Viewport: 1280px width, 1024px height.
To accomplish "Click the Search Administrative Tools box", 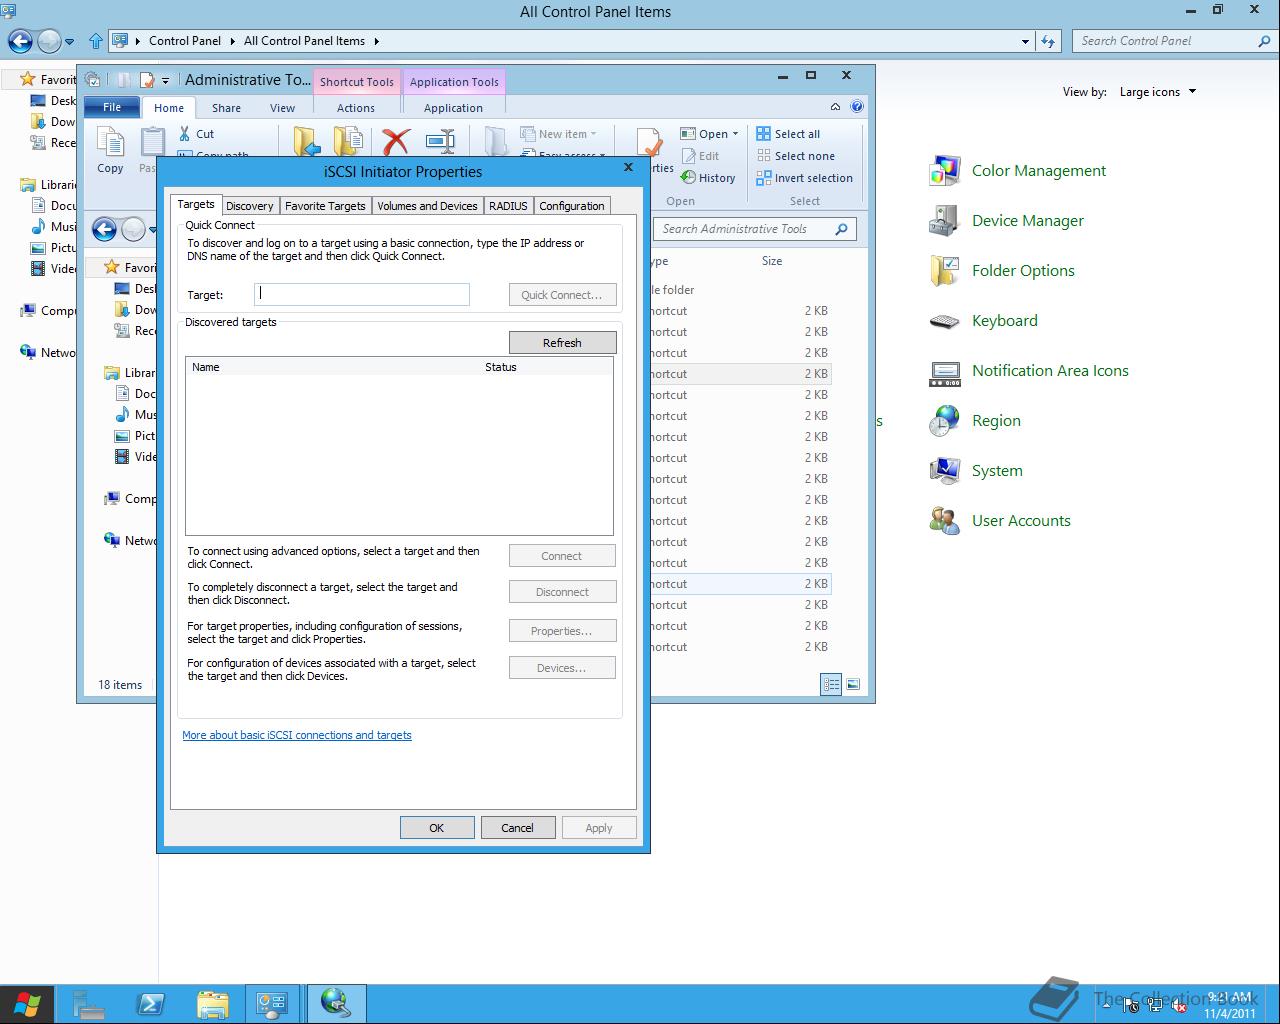I will [x=755, y=229].
